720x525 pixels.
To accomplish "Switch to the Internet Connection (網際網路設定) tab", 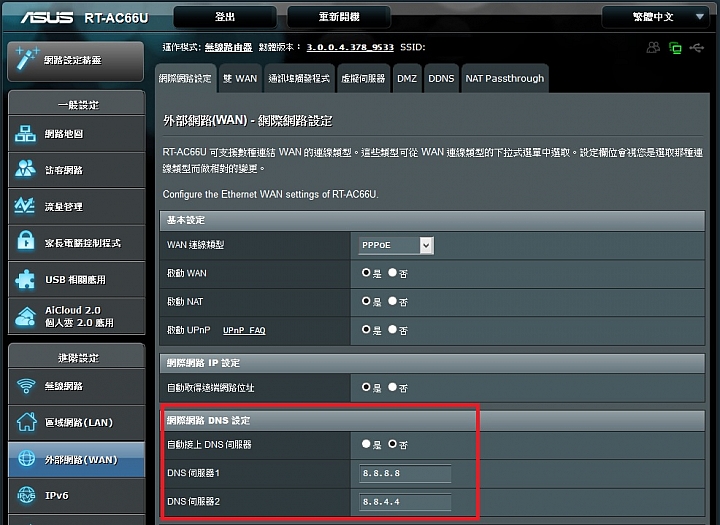I will click(185, 79).
